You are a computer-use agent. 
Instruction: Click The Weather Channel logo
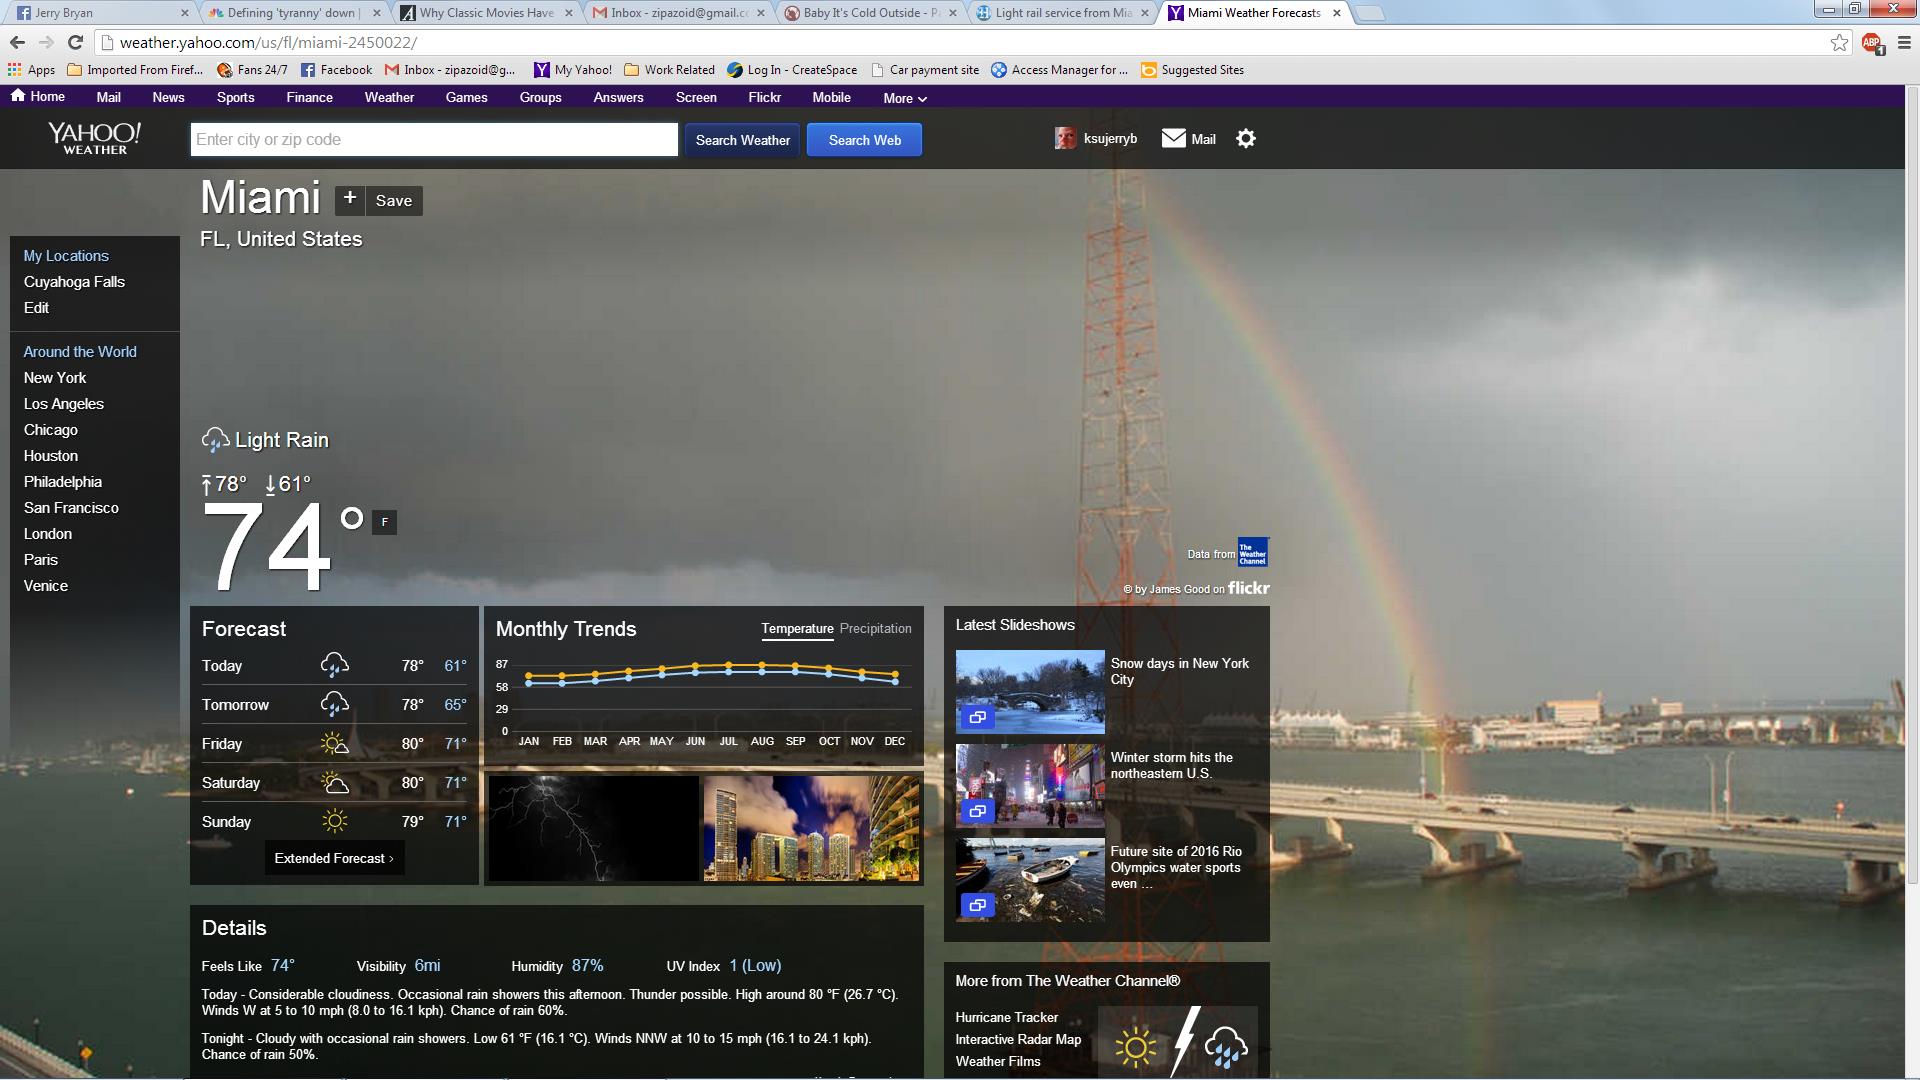point(1252,552)
